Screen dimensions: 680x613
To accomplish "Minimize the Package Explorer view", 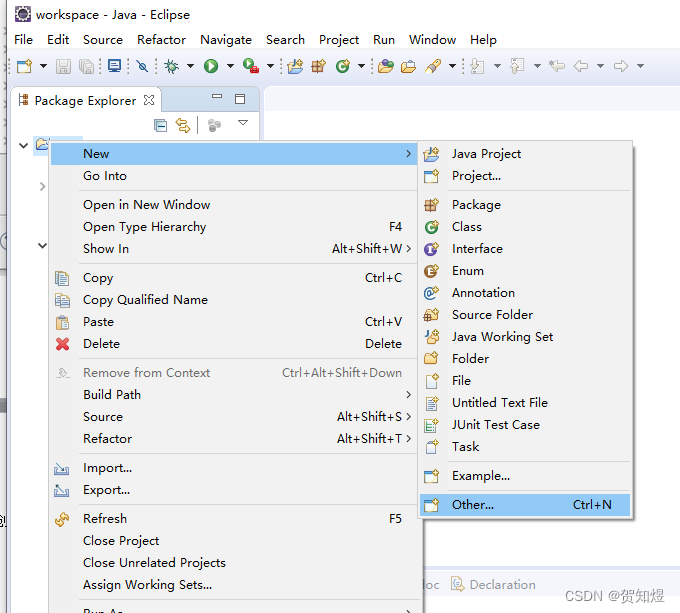I will pos(217,97).
